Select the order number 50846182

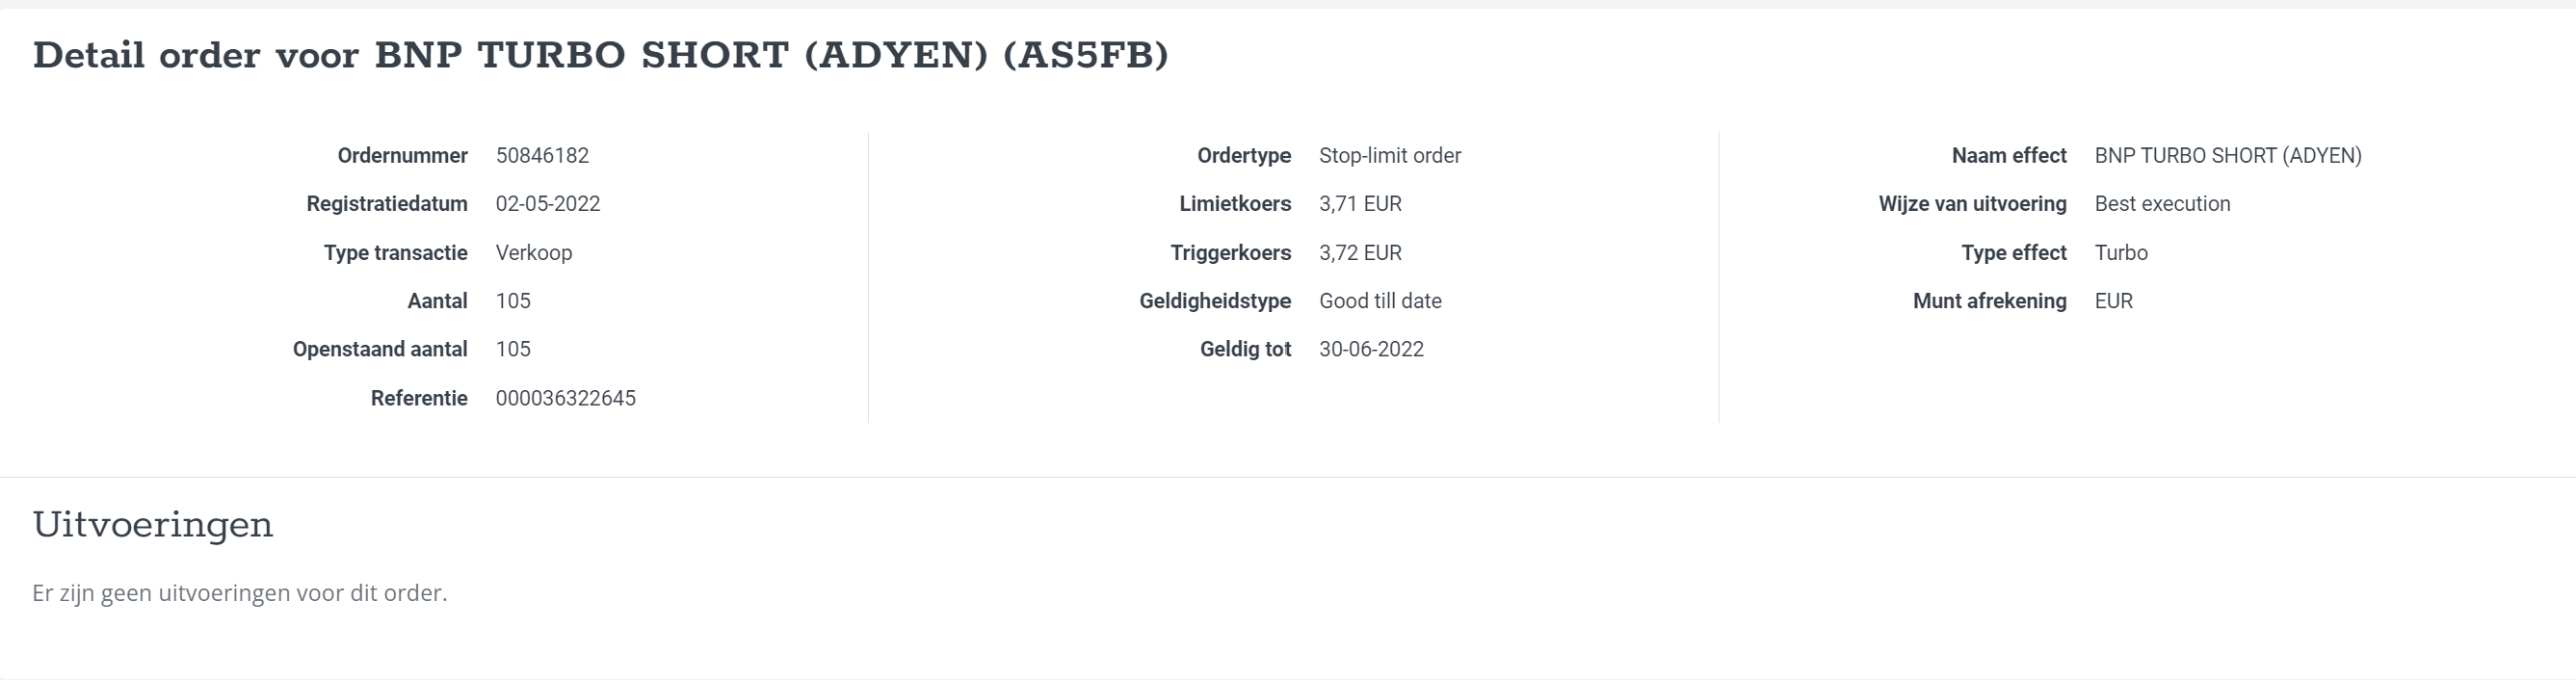[542, 156]
